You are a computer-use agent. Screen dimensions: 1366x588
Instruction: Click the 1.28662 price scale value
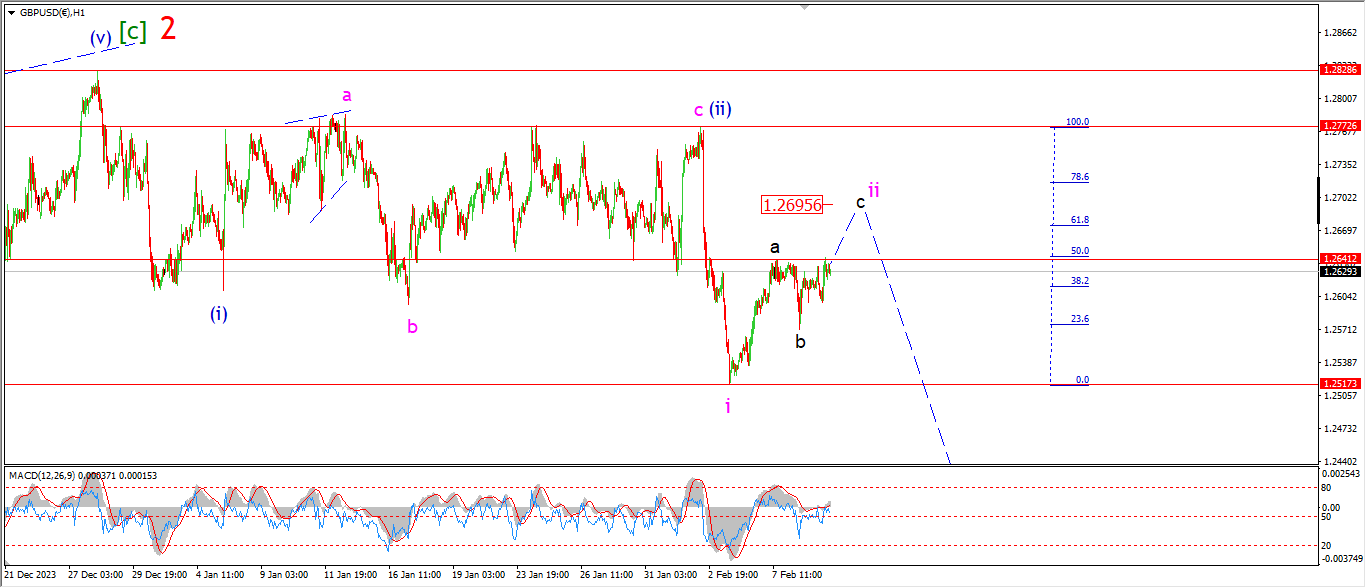click(1340, 32)
